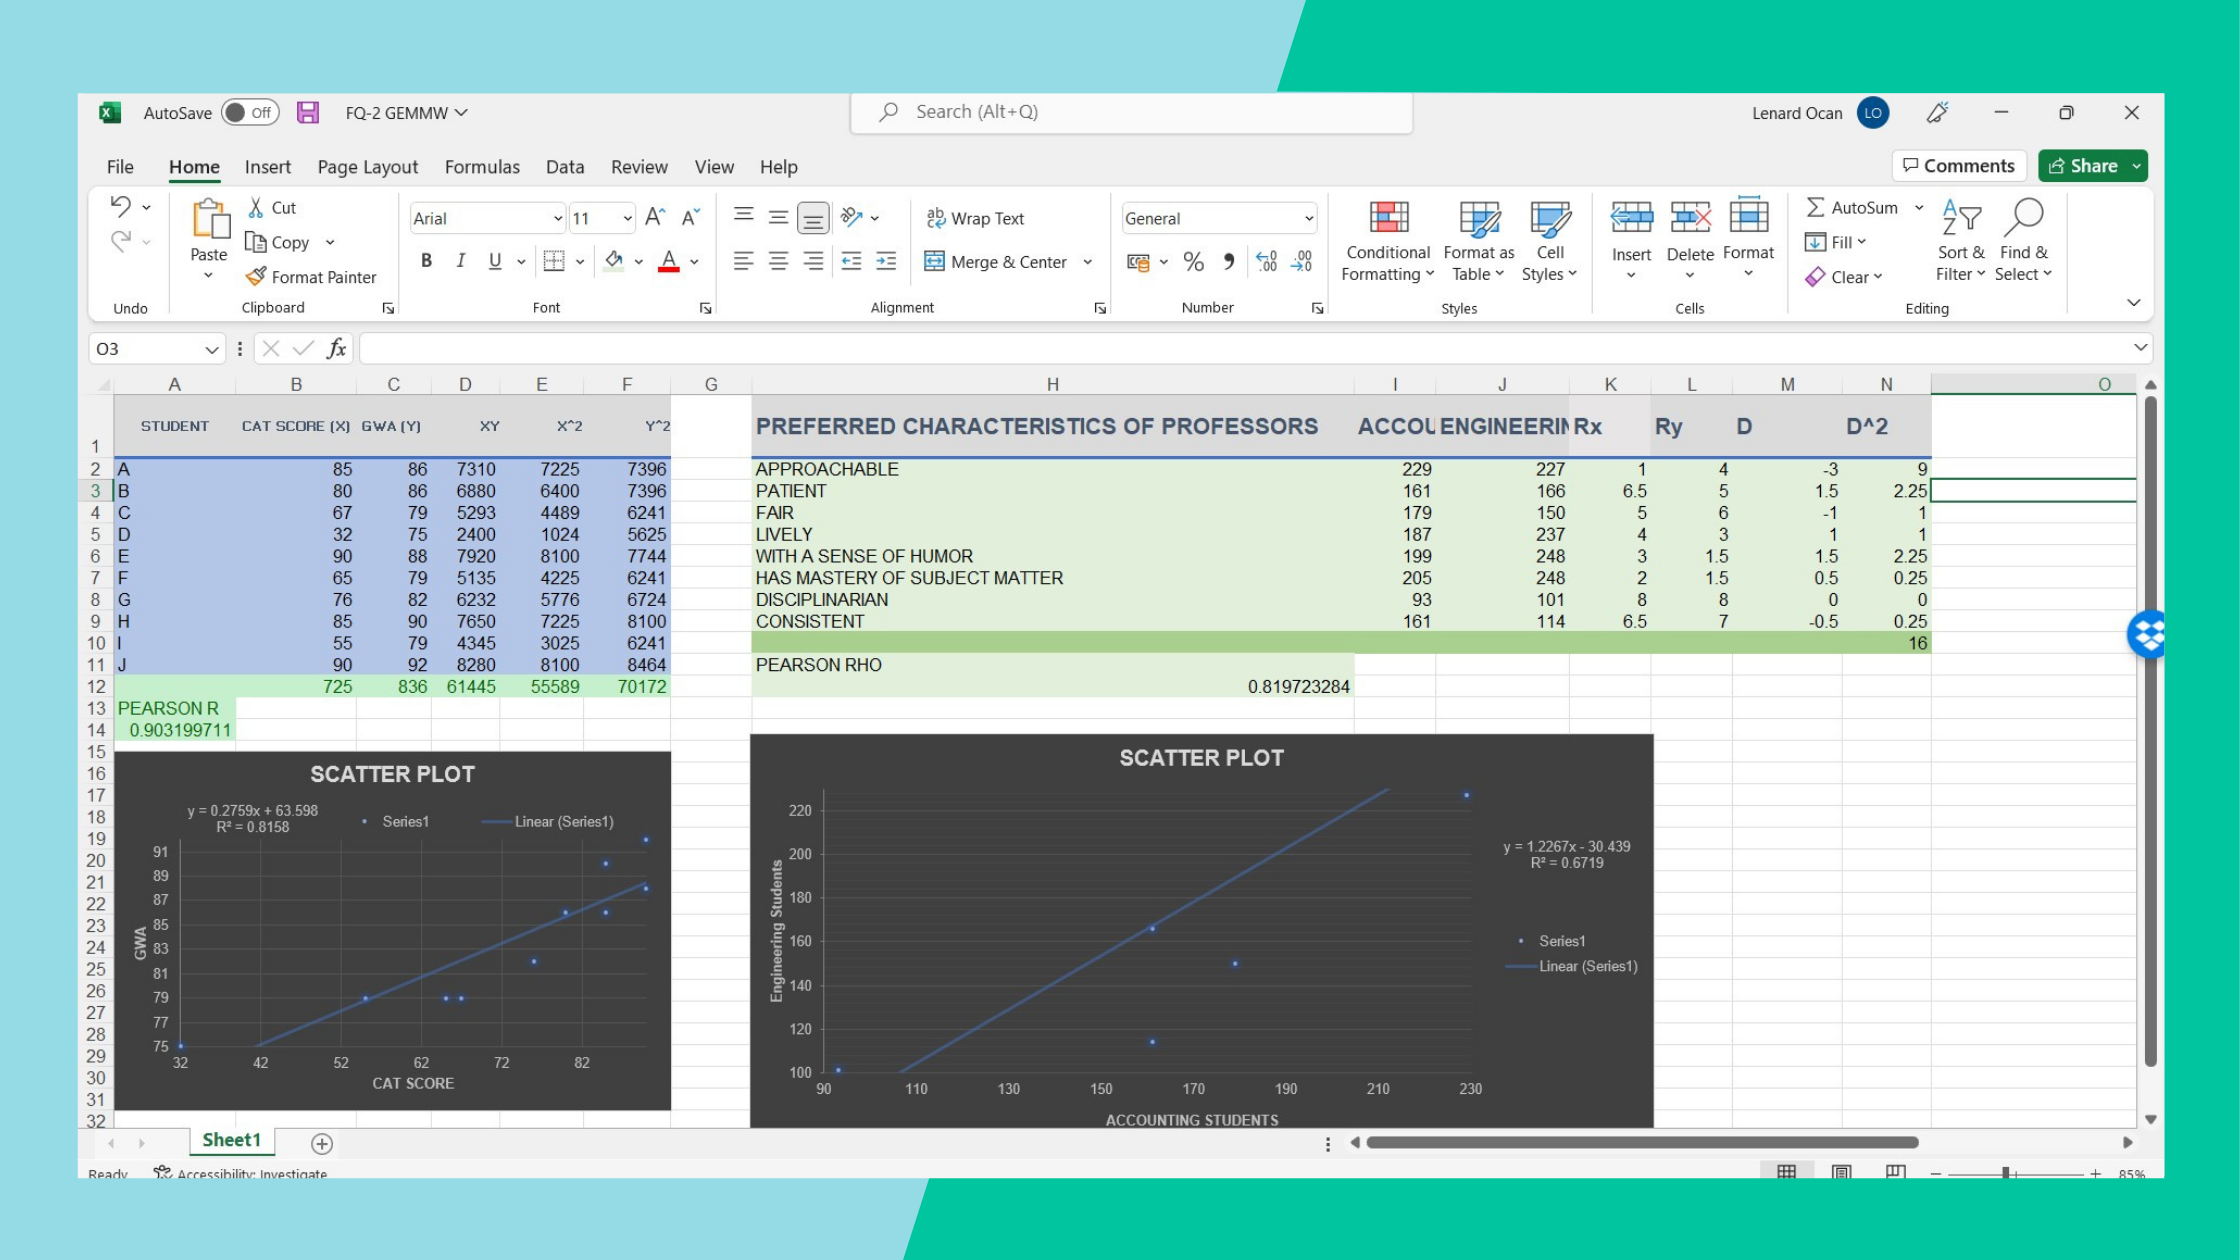Open Lenard Ocan account button
The image size is (2240, 1260).
pos(1820,113)
